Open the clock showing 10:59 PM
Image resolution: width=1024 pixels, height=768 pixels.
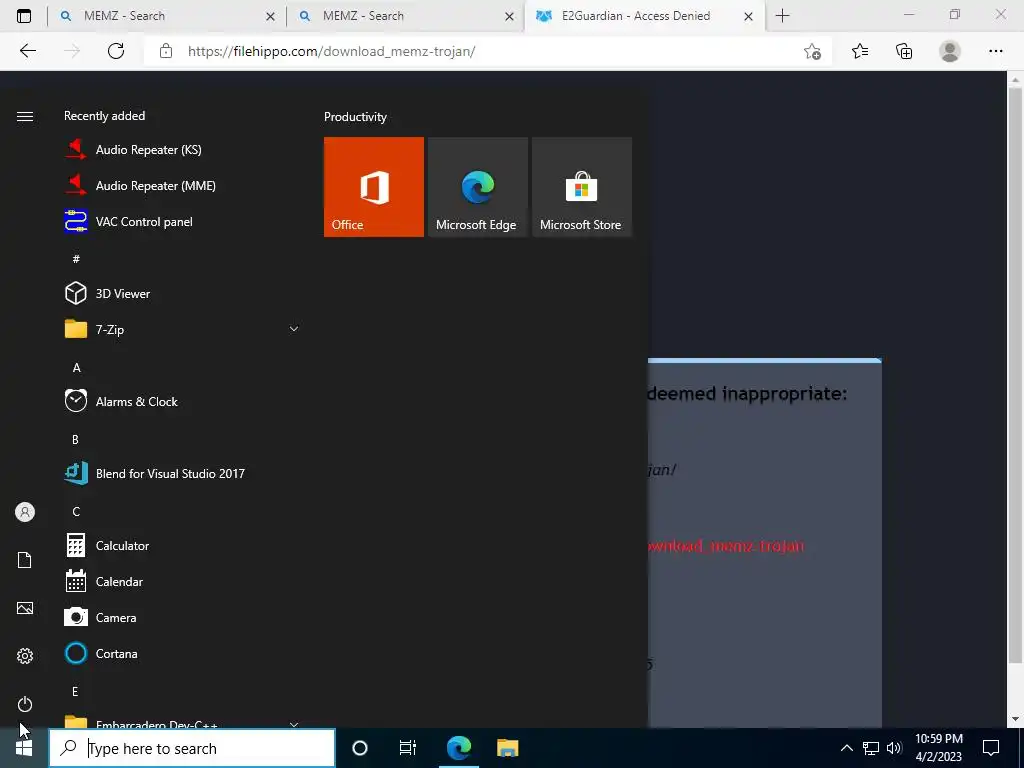tap(938, 748)
